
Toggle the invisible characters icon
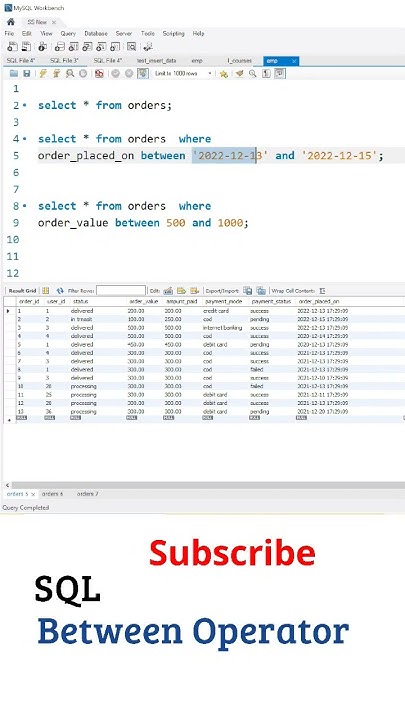[x=266, y=73]
